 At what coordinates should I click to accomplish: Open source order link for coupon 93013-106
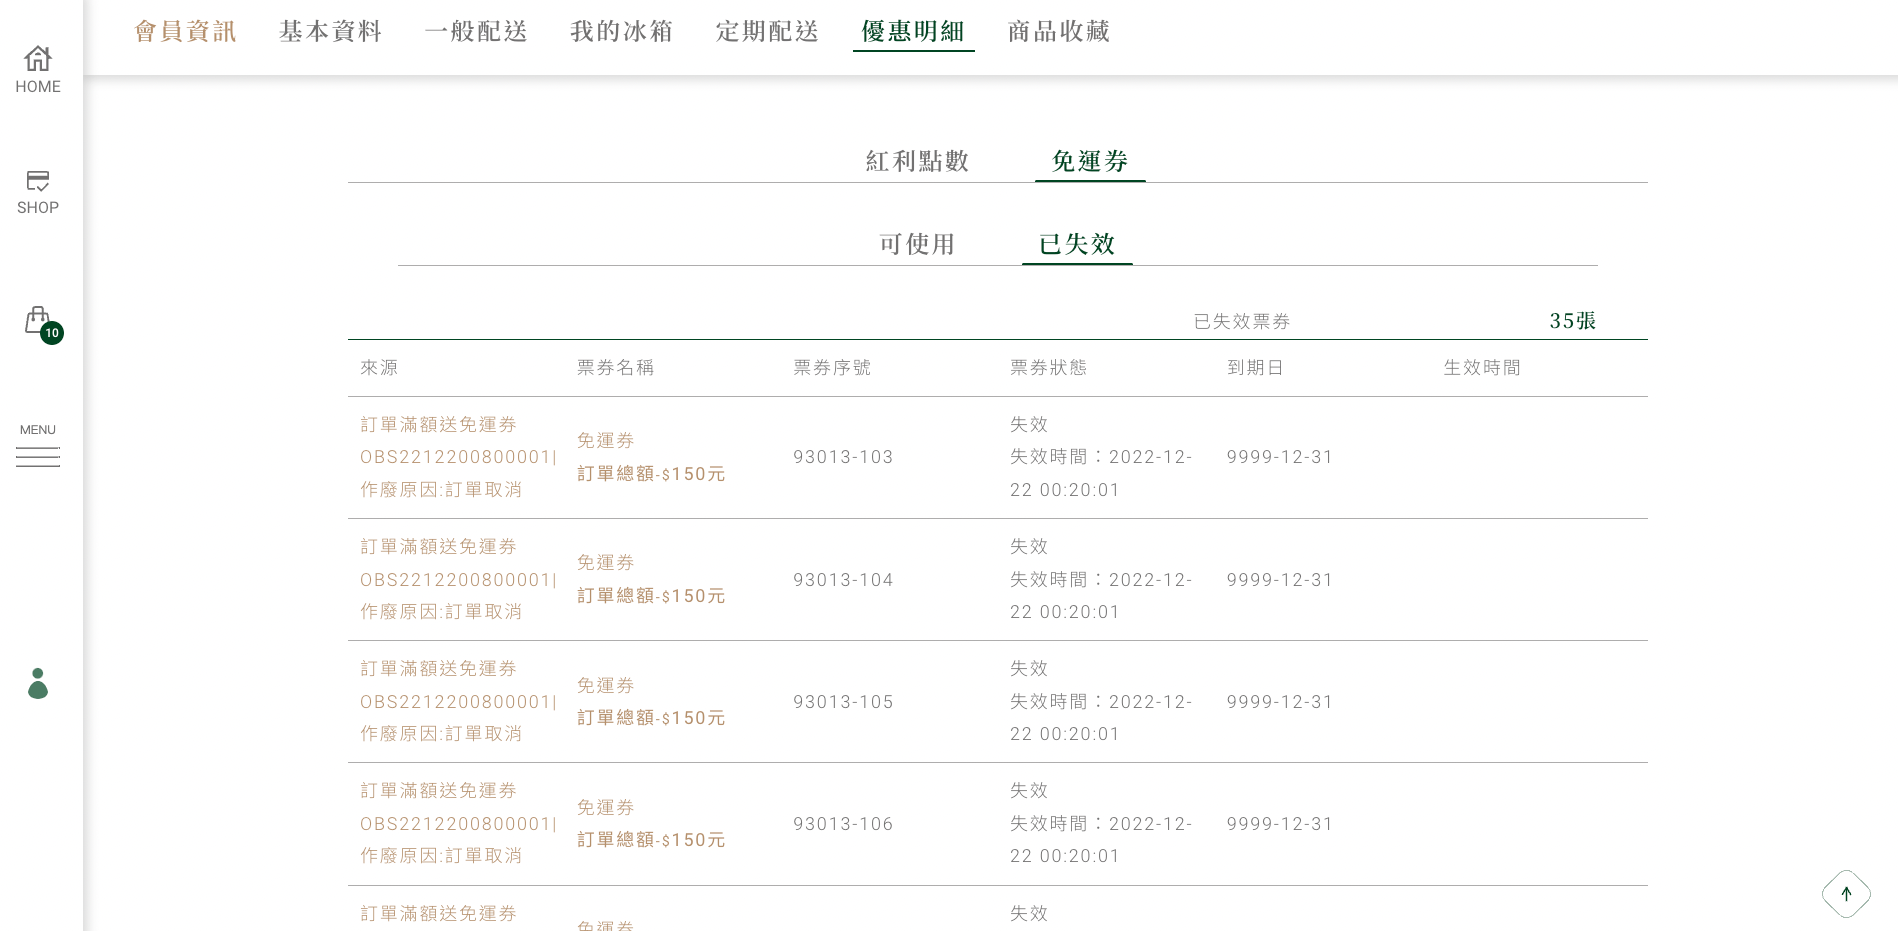coord(458,824)
